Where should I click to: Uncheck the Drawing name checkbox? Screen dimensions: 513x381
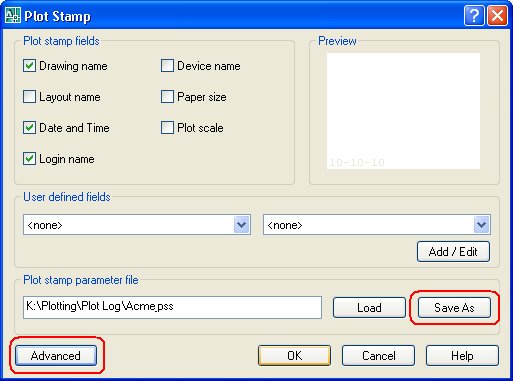pos(29,66)
